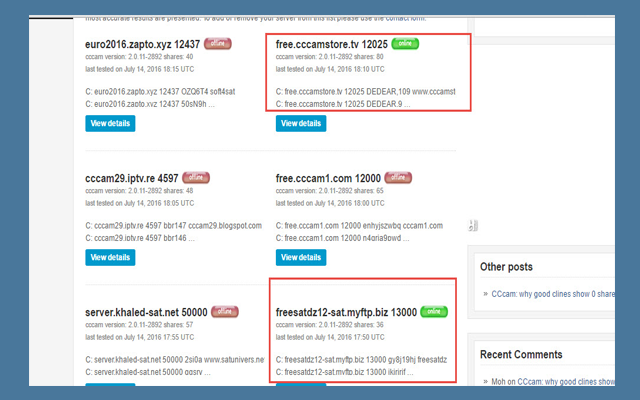640x400 pixels.
Task: Click the cccam version line with shares: 40
Action: pos(139,57)
